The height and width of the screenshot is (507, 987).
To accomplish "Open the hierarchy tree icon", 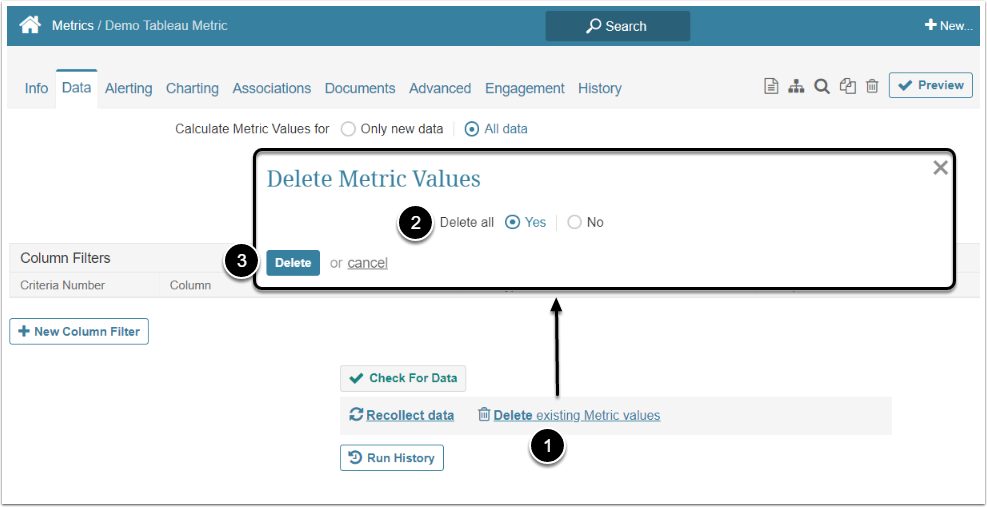I will tap(796, 87).
